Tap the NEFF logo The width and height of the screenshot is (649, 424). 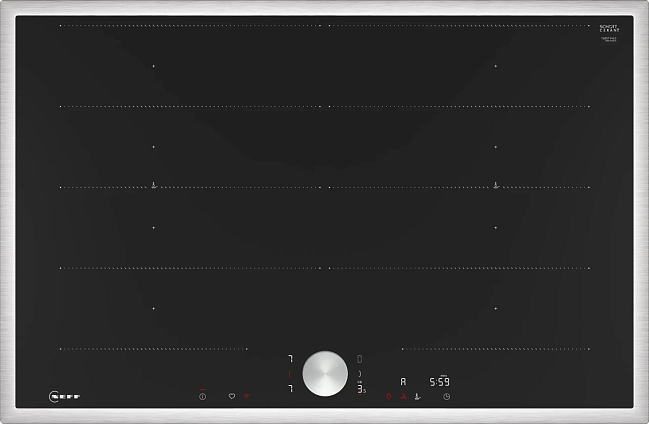[x=64, y=395]
